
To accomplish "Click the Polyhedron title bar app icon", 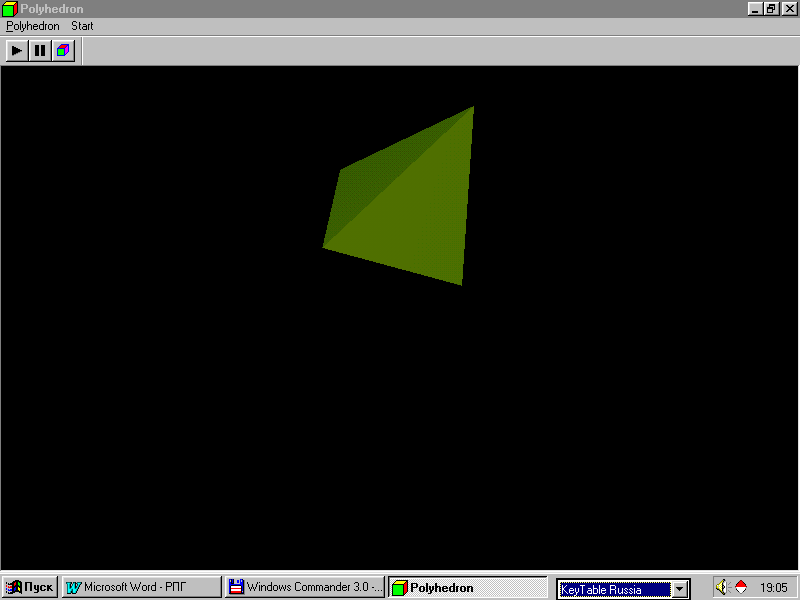I will click(x=10, y=9).
